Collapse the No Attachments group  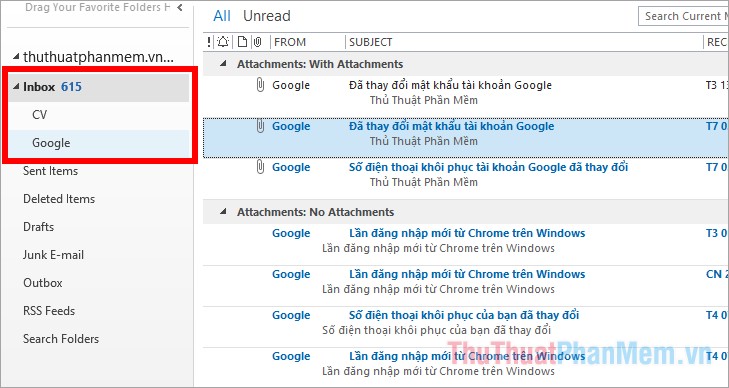[224, 211]
